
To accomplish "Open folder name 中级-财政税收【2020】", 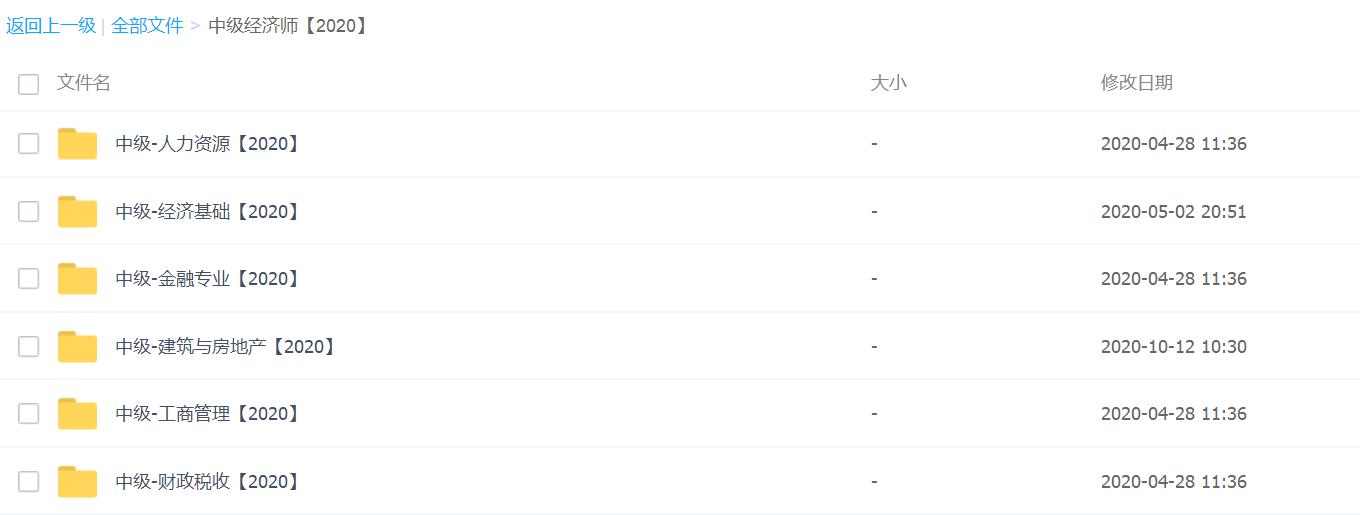I will point(209,482).
